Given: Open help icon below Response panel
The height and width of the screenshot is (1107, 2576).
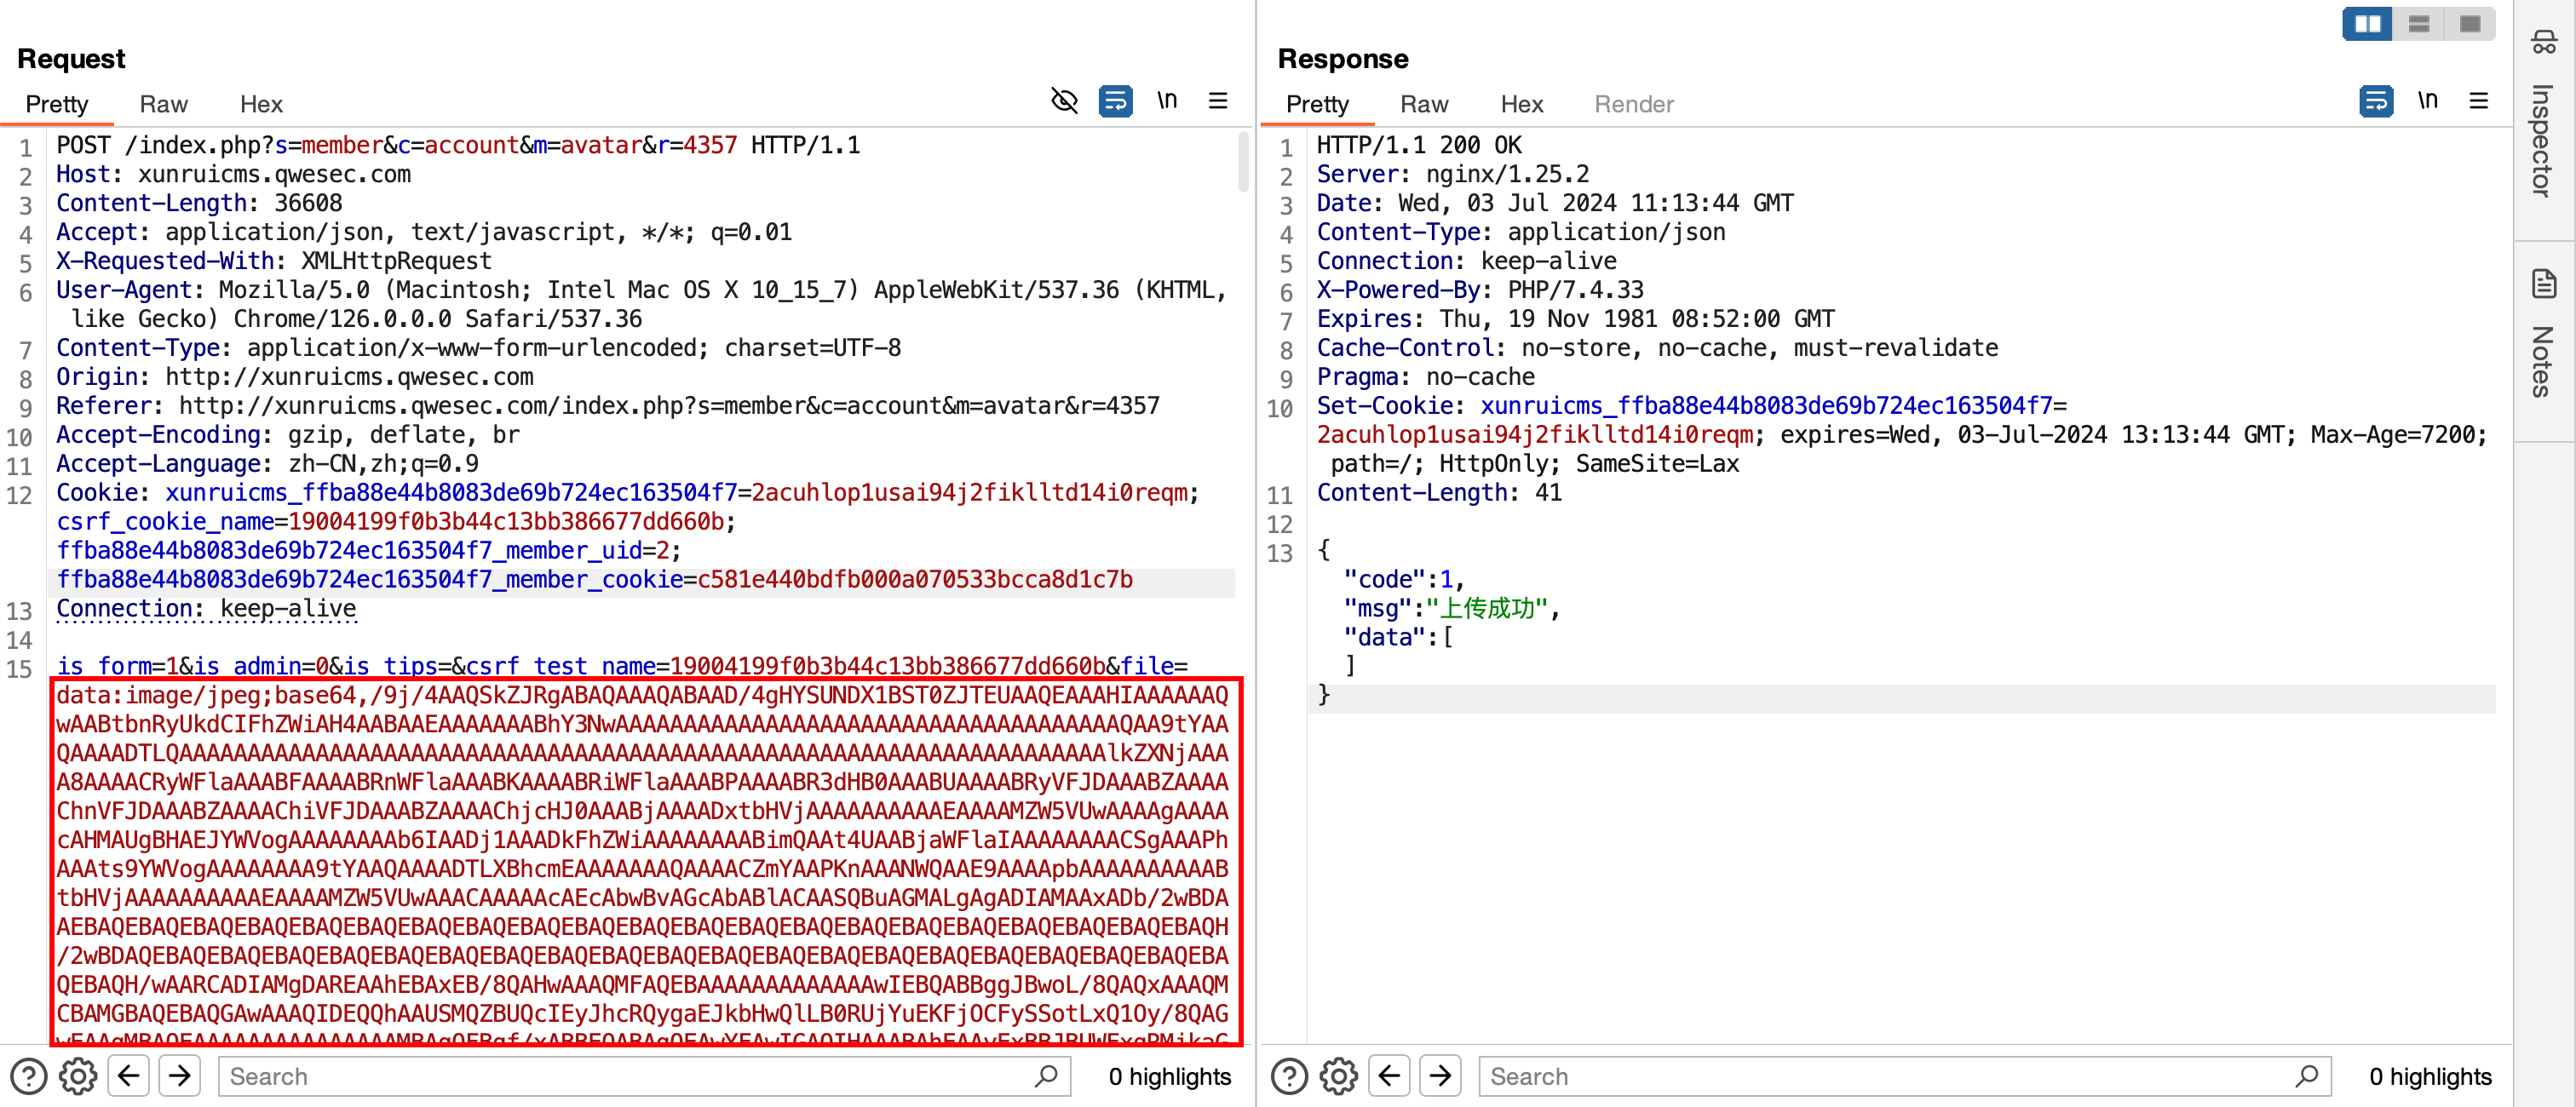Looking at the screenshot, I should pyautogui.click(x=1289, y=1076).
